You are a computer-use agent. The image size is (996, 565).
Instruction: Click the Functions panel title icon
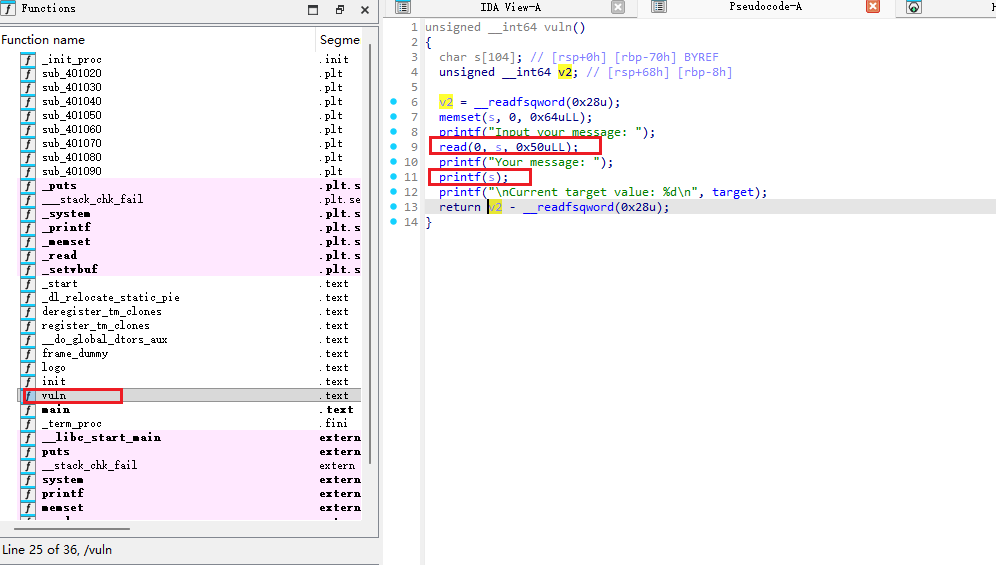tap(9, 9)
